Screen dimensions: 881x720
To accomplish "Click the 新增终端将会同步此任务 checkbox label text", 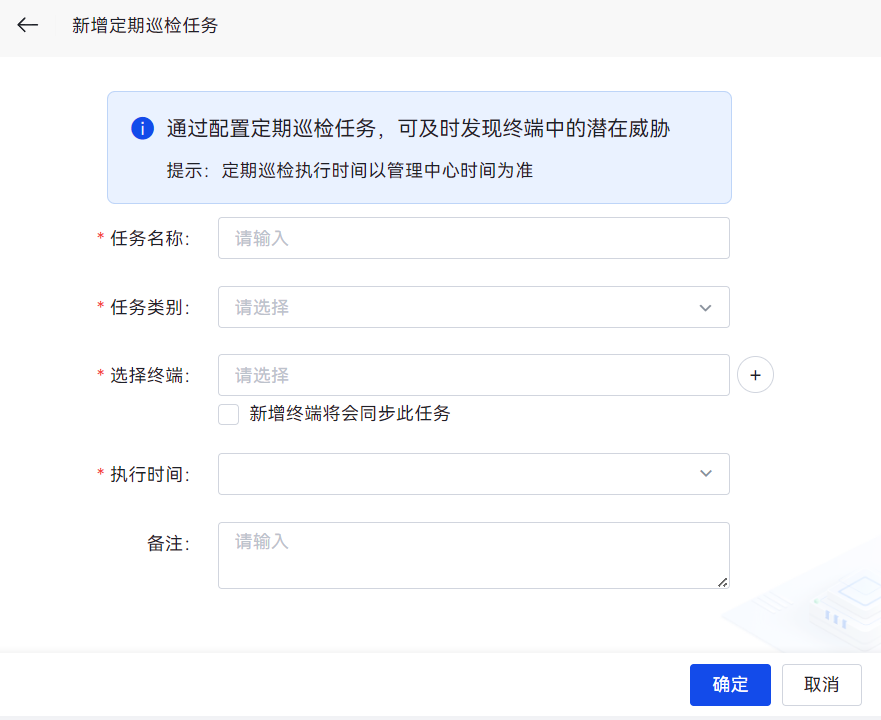I will point(350,414).
